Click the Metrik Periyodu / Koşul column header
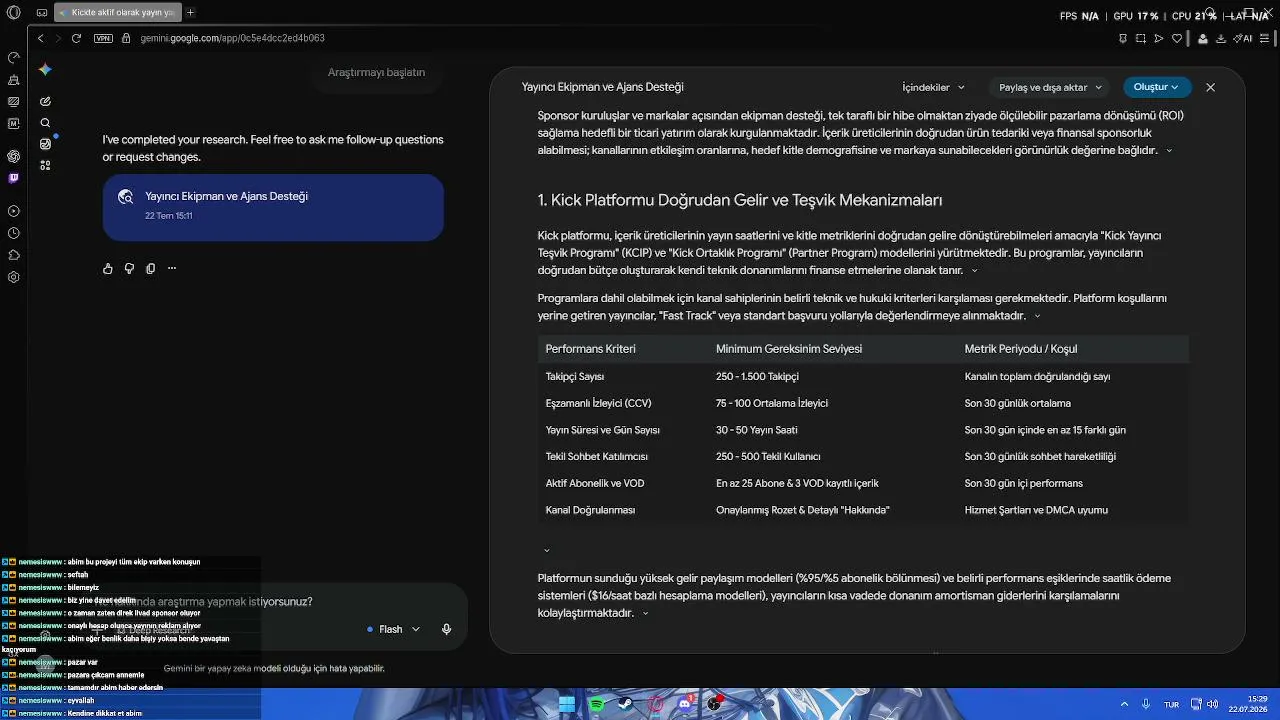 click(1021, 349)
